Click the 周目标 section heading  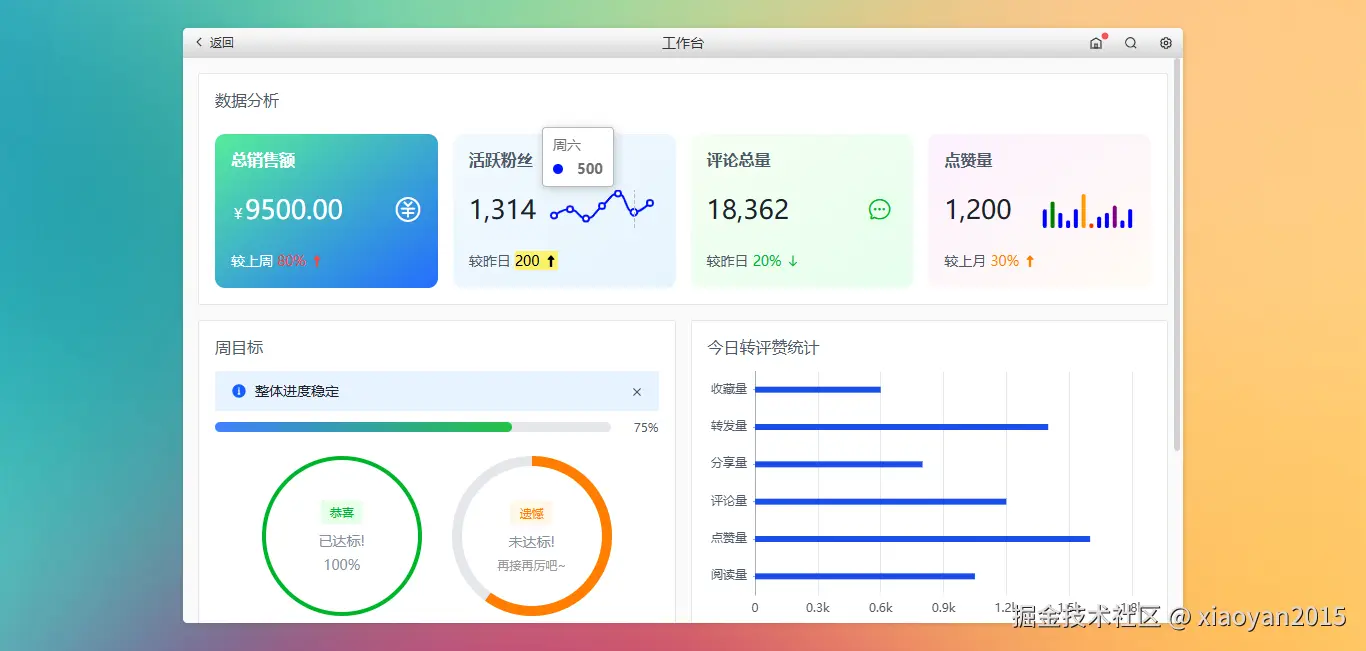click(x=239, y=348)
